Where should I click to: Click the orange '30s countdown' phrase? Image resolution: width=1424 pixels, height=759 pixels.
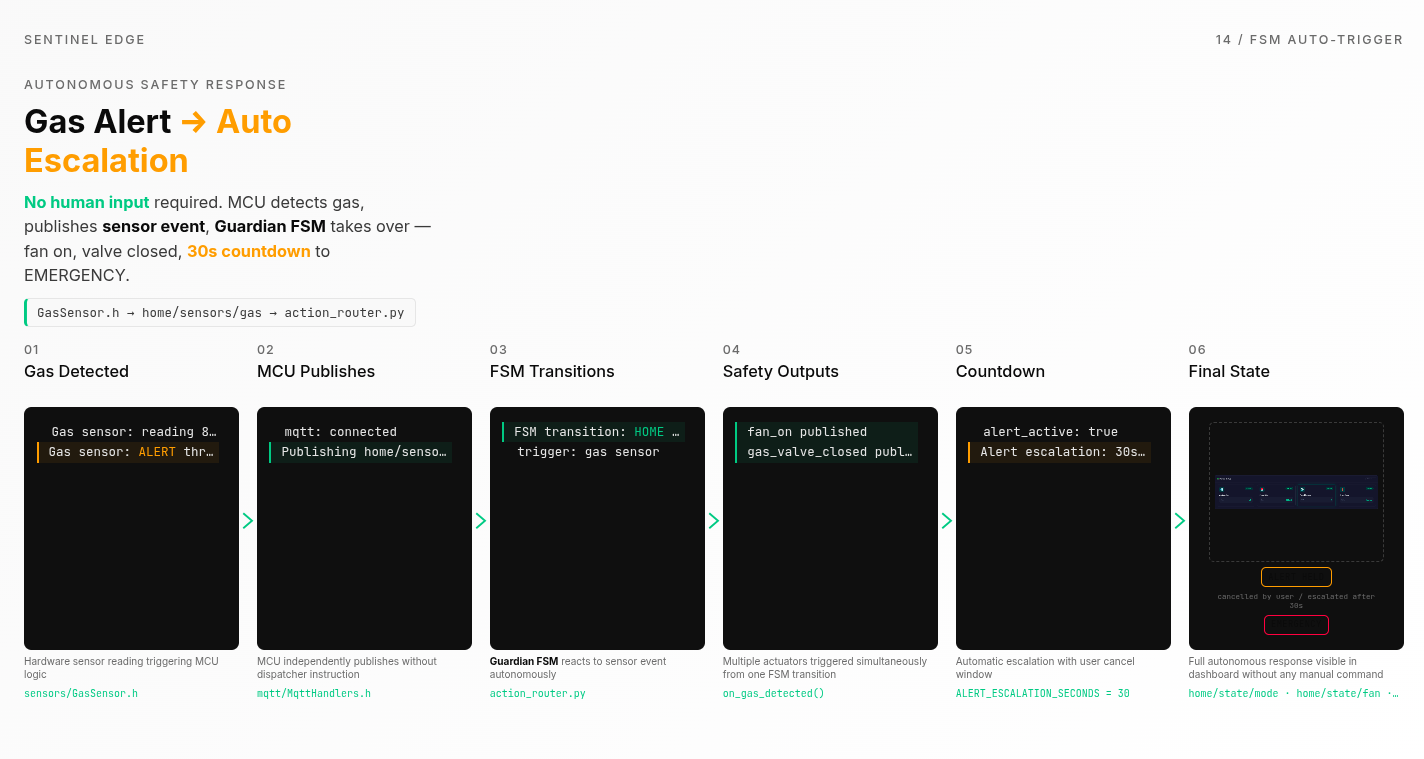click(249, 251)
